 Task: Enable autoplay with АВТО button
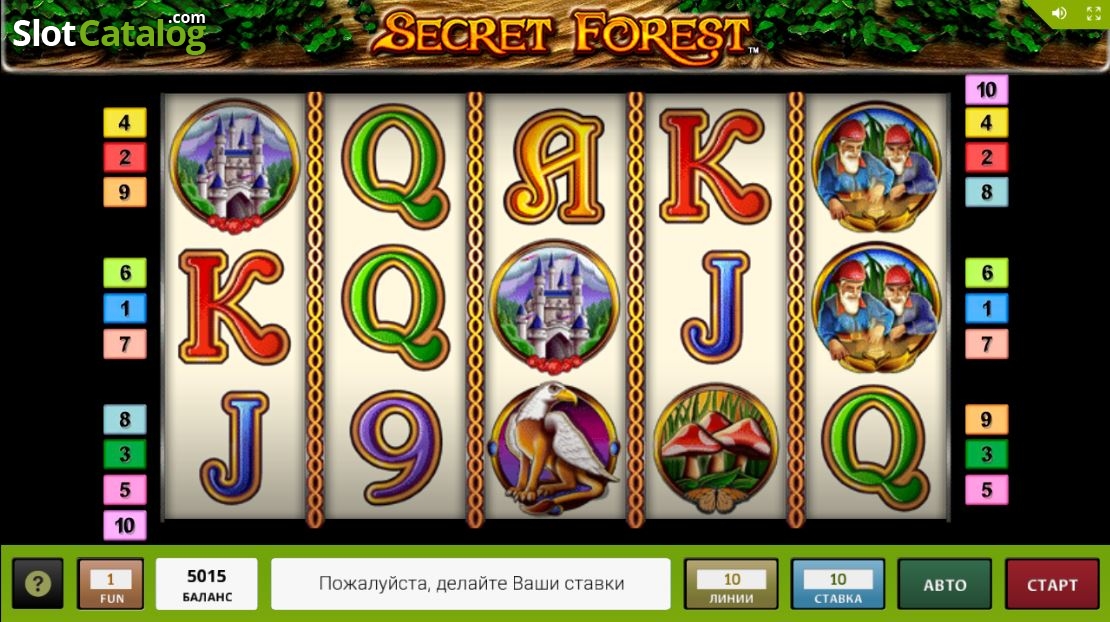pos(944,584)
